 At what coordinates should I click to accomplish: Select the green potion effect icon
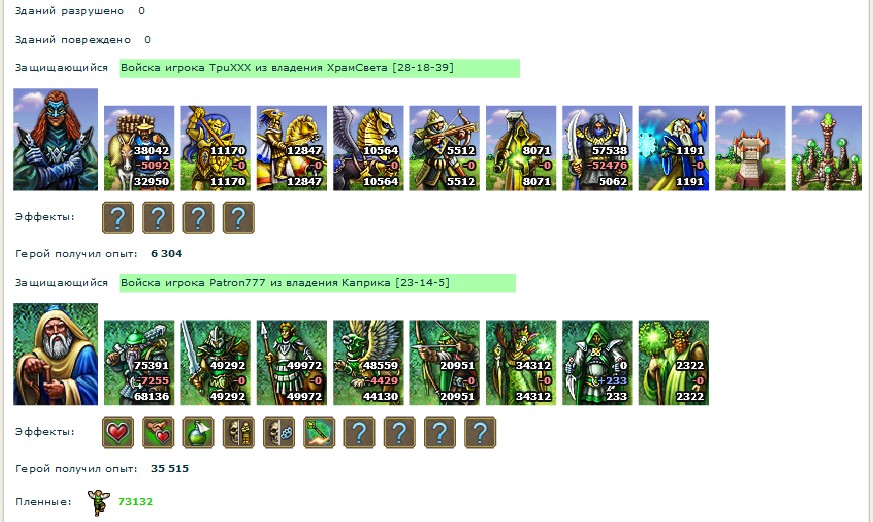(198, 432)
